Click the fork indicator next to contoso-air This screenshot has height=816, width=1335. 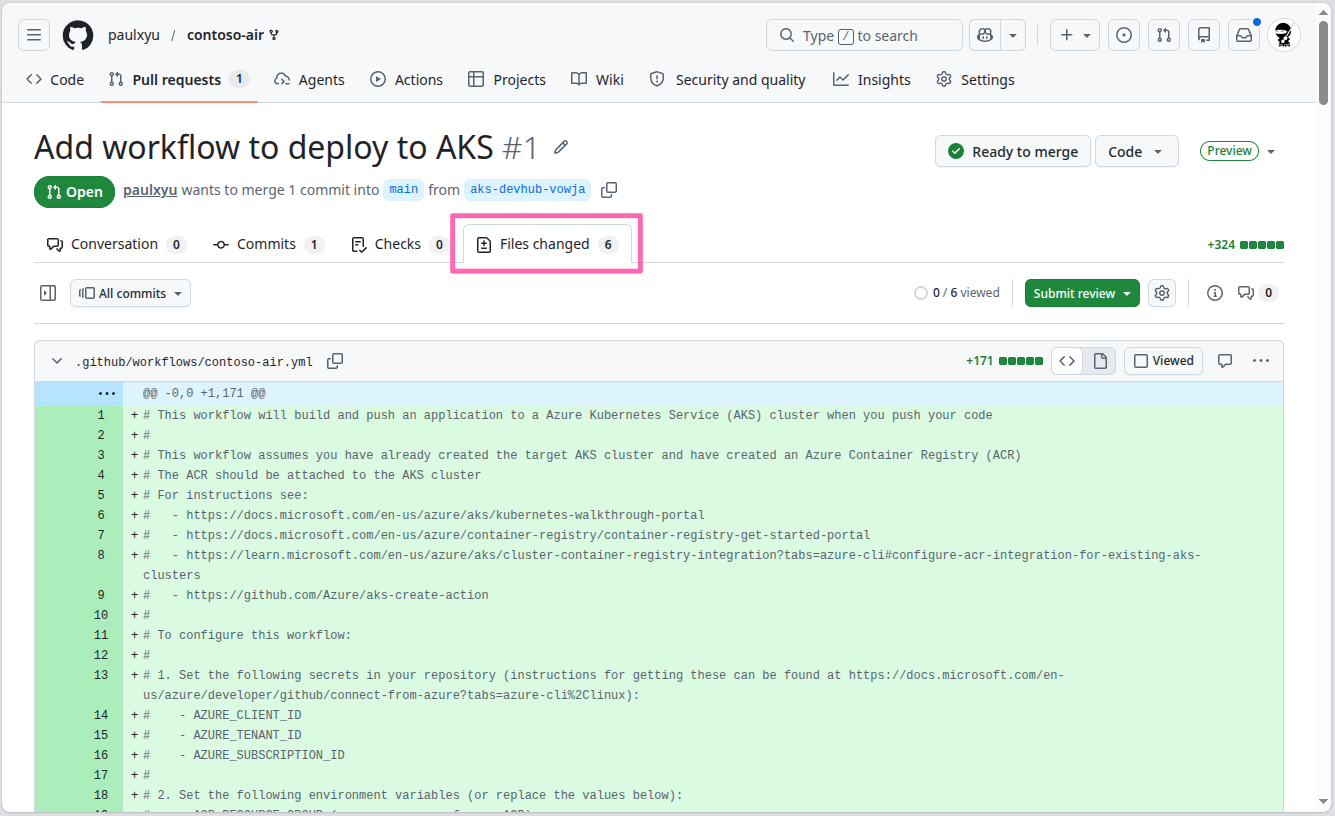[274, 35]
